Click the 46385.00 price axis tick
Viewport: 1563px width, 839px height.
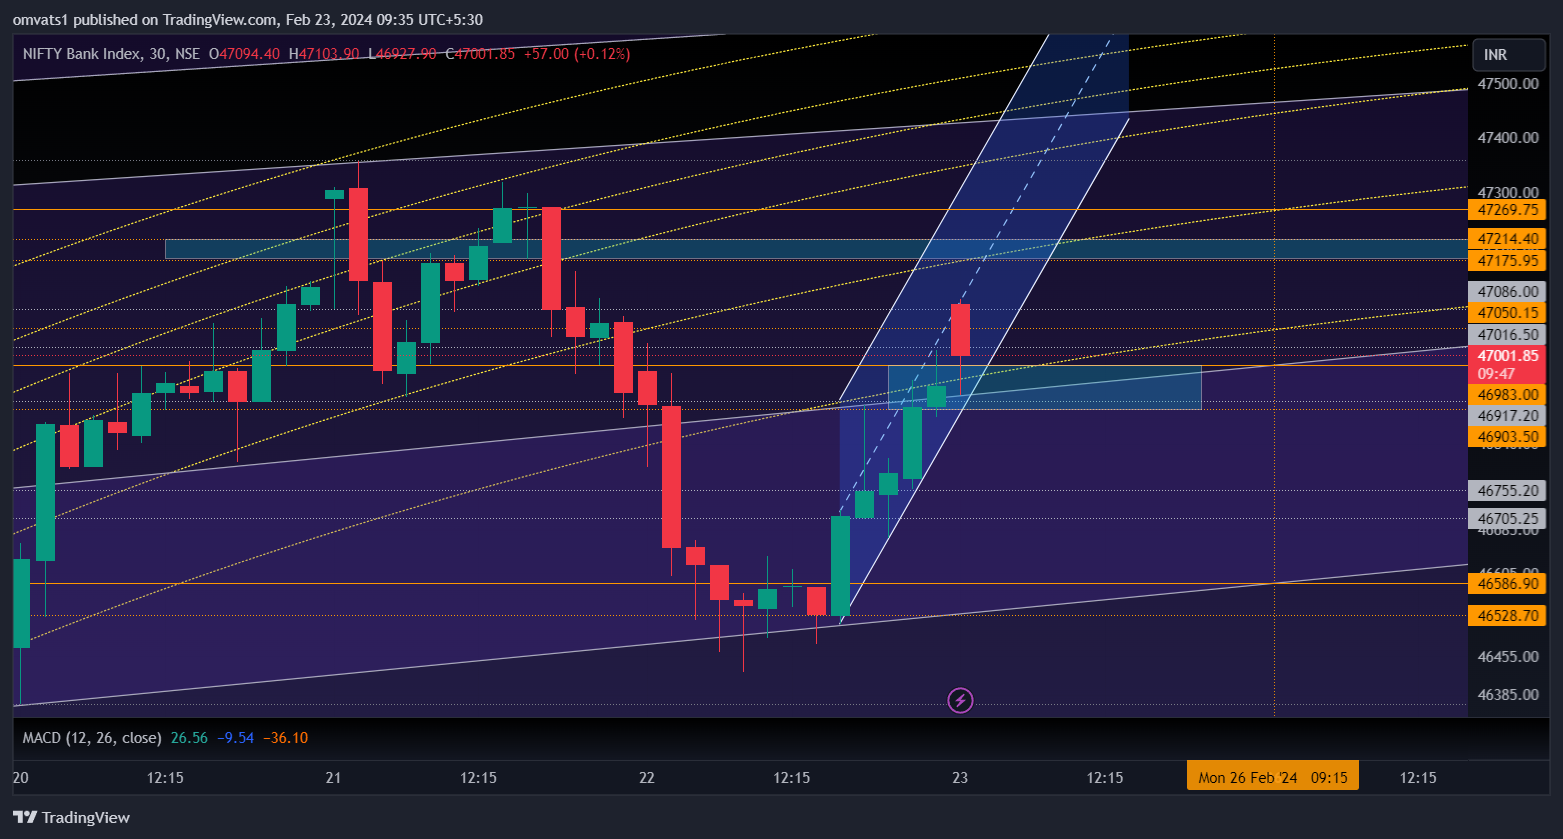(1508, 694)
